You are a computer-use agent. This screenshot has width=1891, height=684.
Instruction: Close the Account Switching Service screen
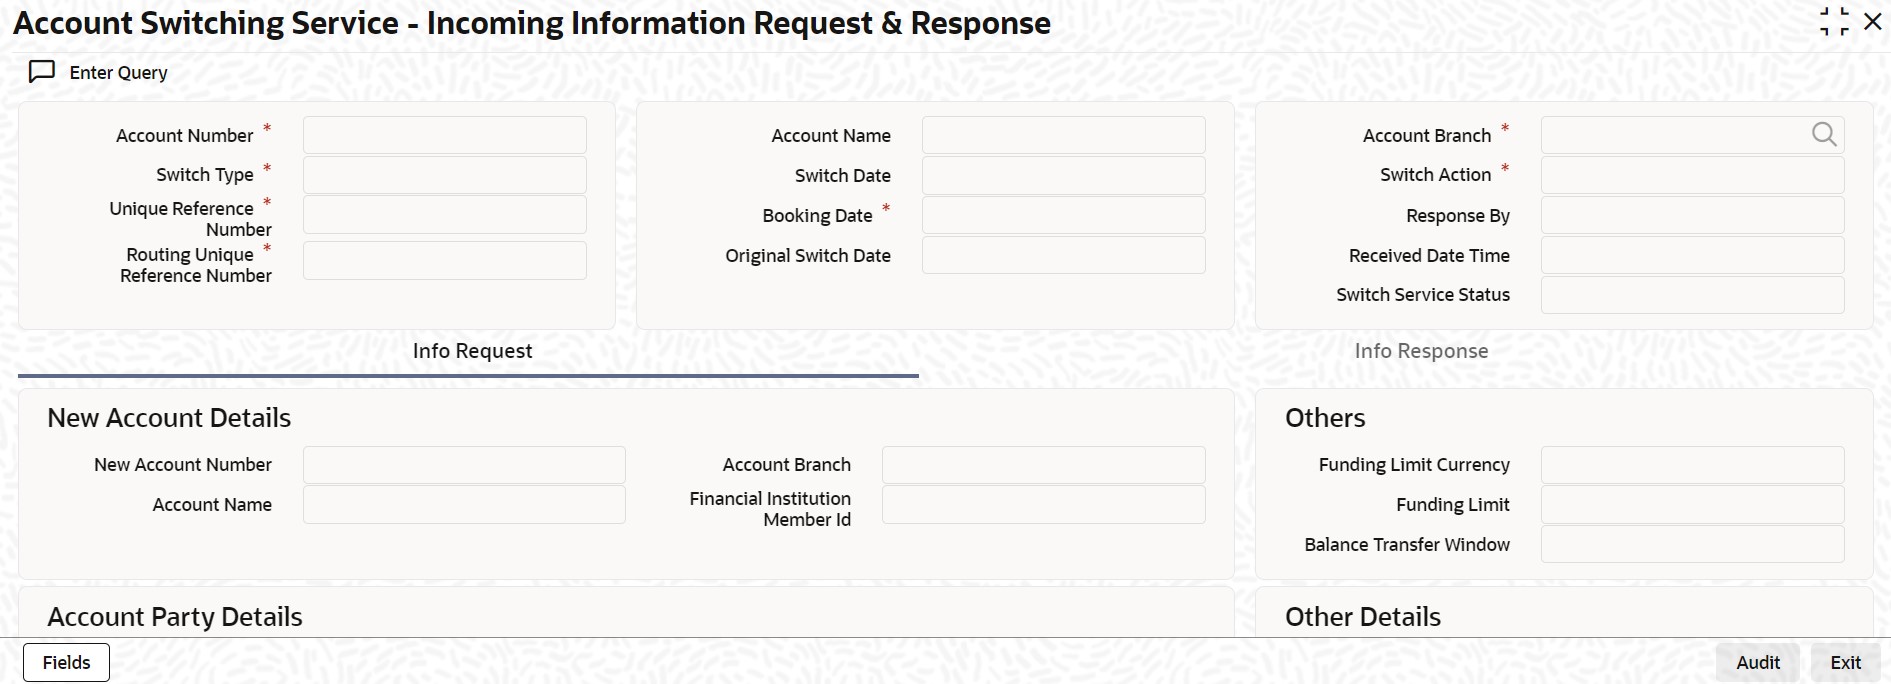(x=1874, y=20)
